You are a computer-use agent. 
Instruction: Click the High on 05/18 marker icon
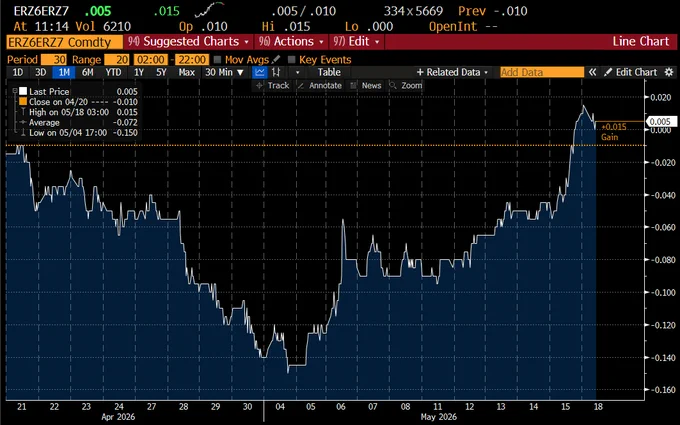click(23, 112)
